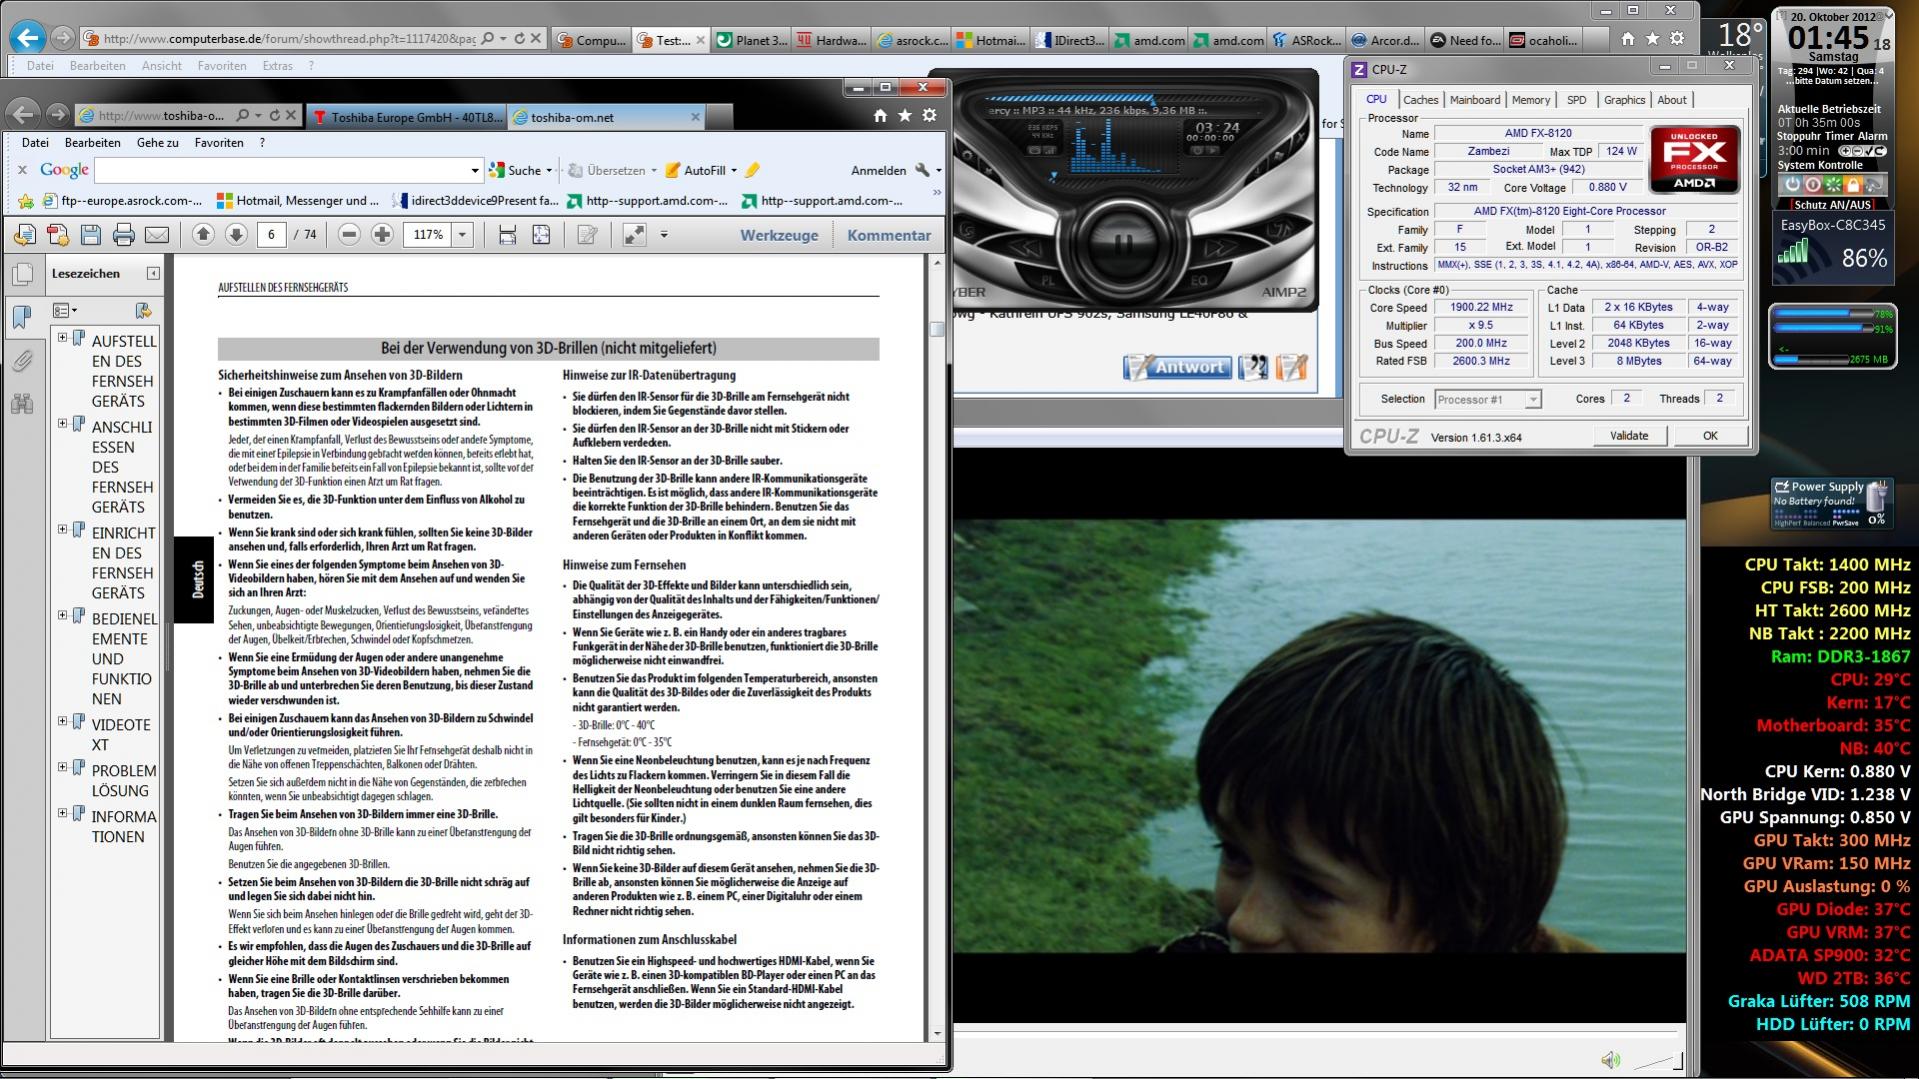Click the Validate button in CPU-Z

coord(1629,436)
